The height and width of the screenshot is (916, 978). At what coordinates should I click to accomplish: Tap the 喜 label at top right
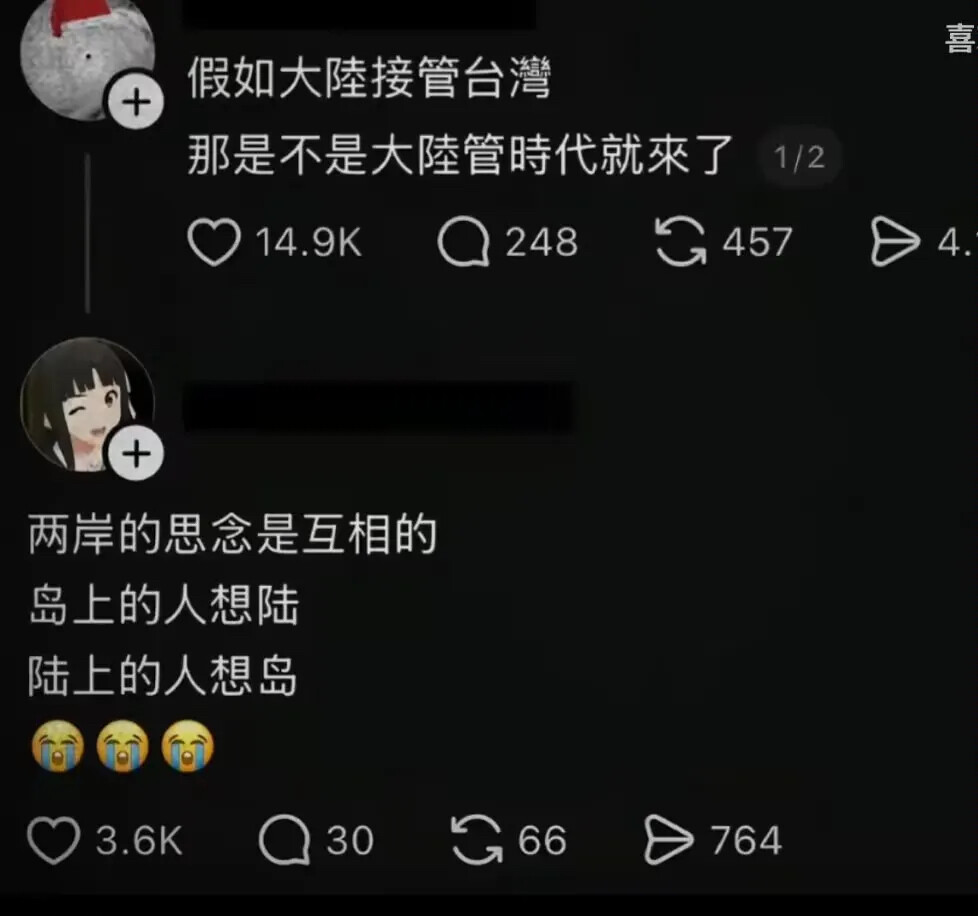(961, 39)
